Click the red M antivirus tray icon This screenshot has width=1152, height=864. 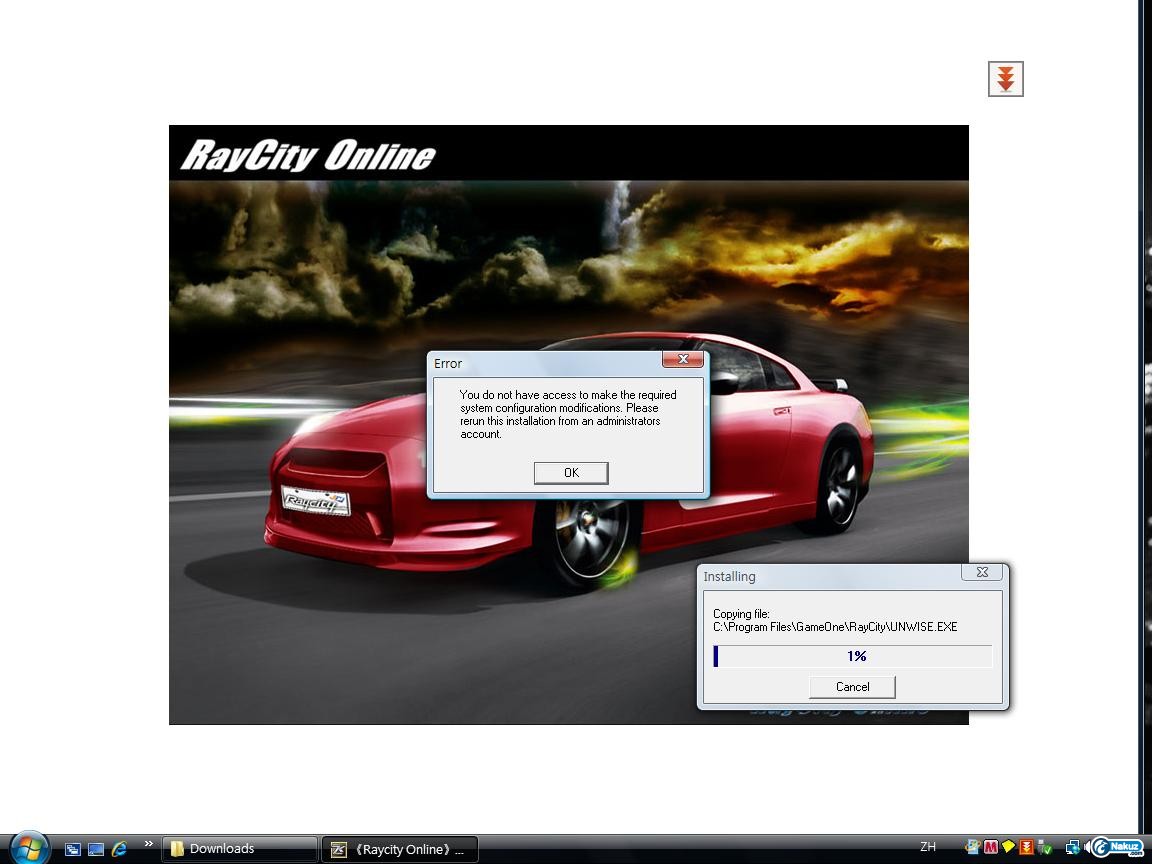click(991, 847)
